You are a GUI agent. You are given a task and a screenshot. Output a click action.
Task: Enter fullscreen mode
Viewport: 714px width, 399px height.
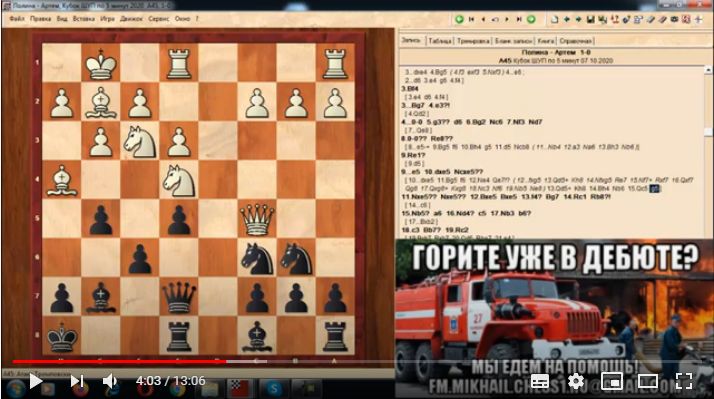[683, 381]
